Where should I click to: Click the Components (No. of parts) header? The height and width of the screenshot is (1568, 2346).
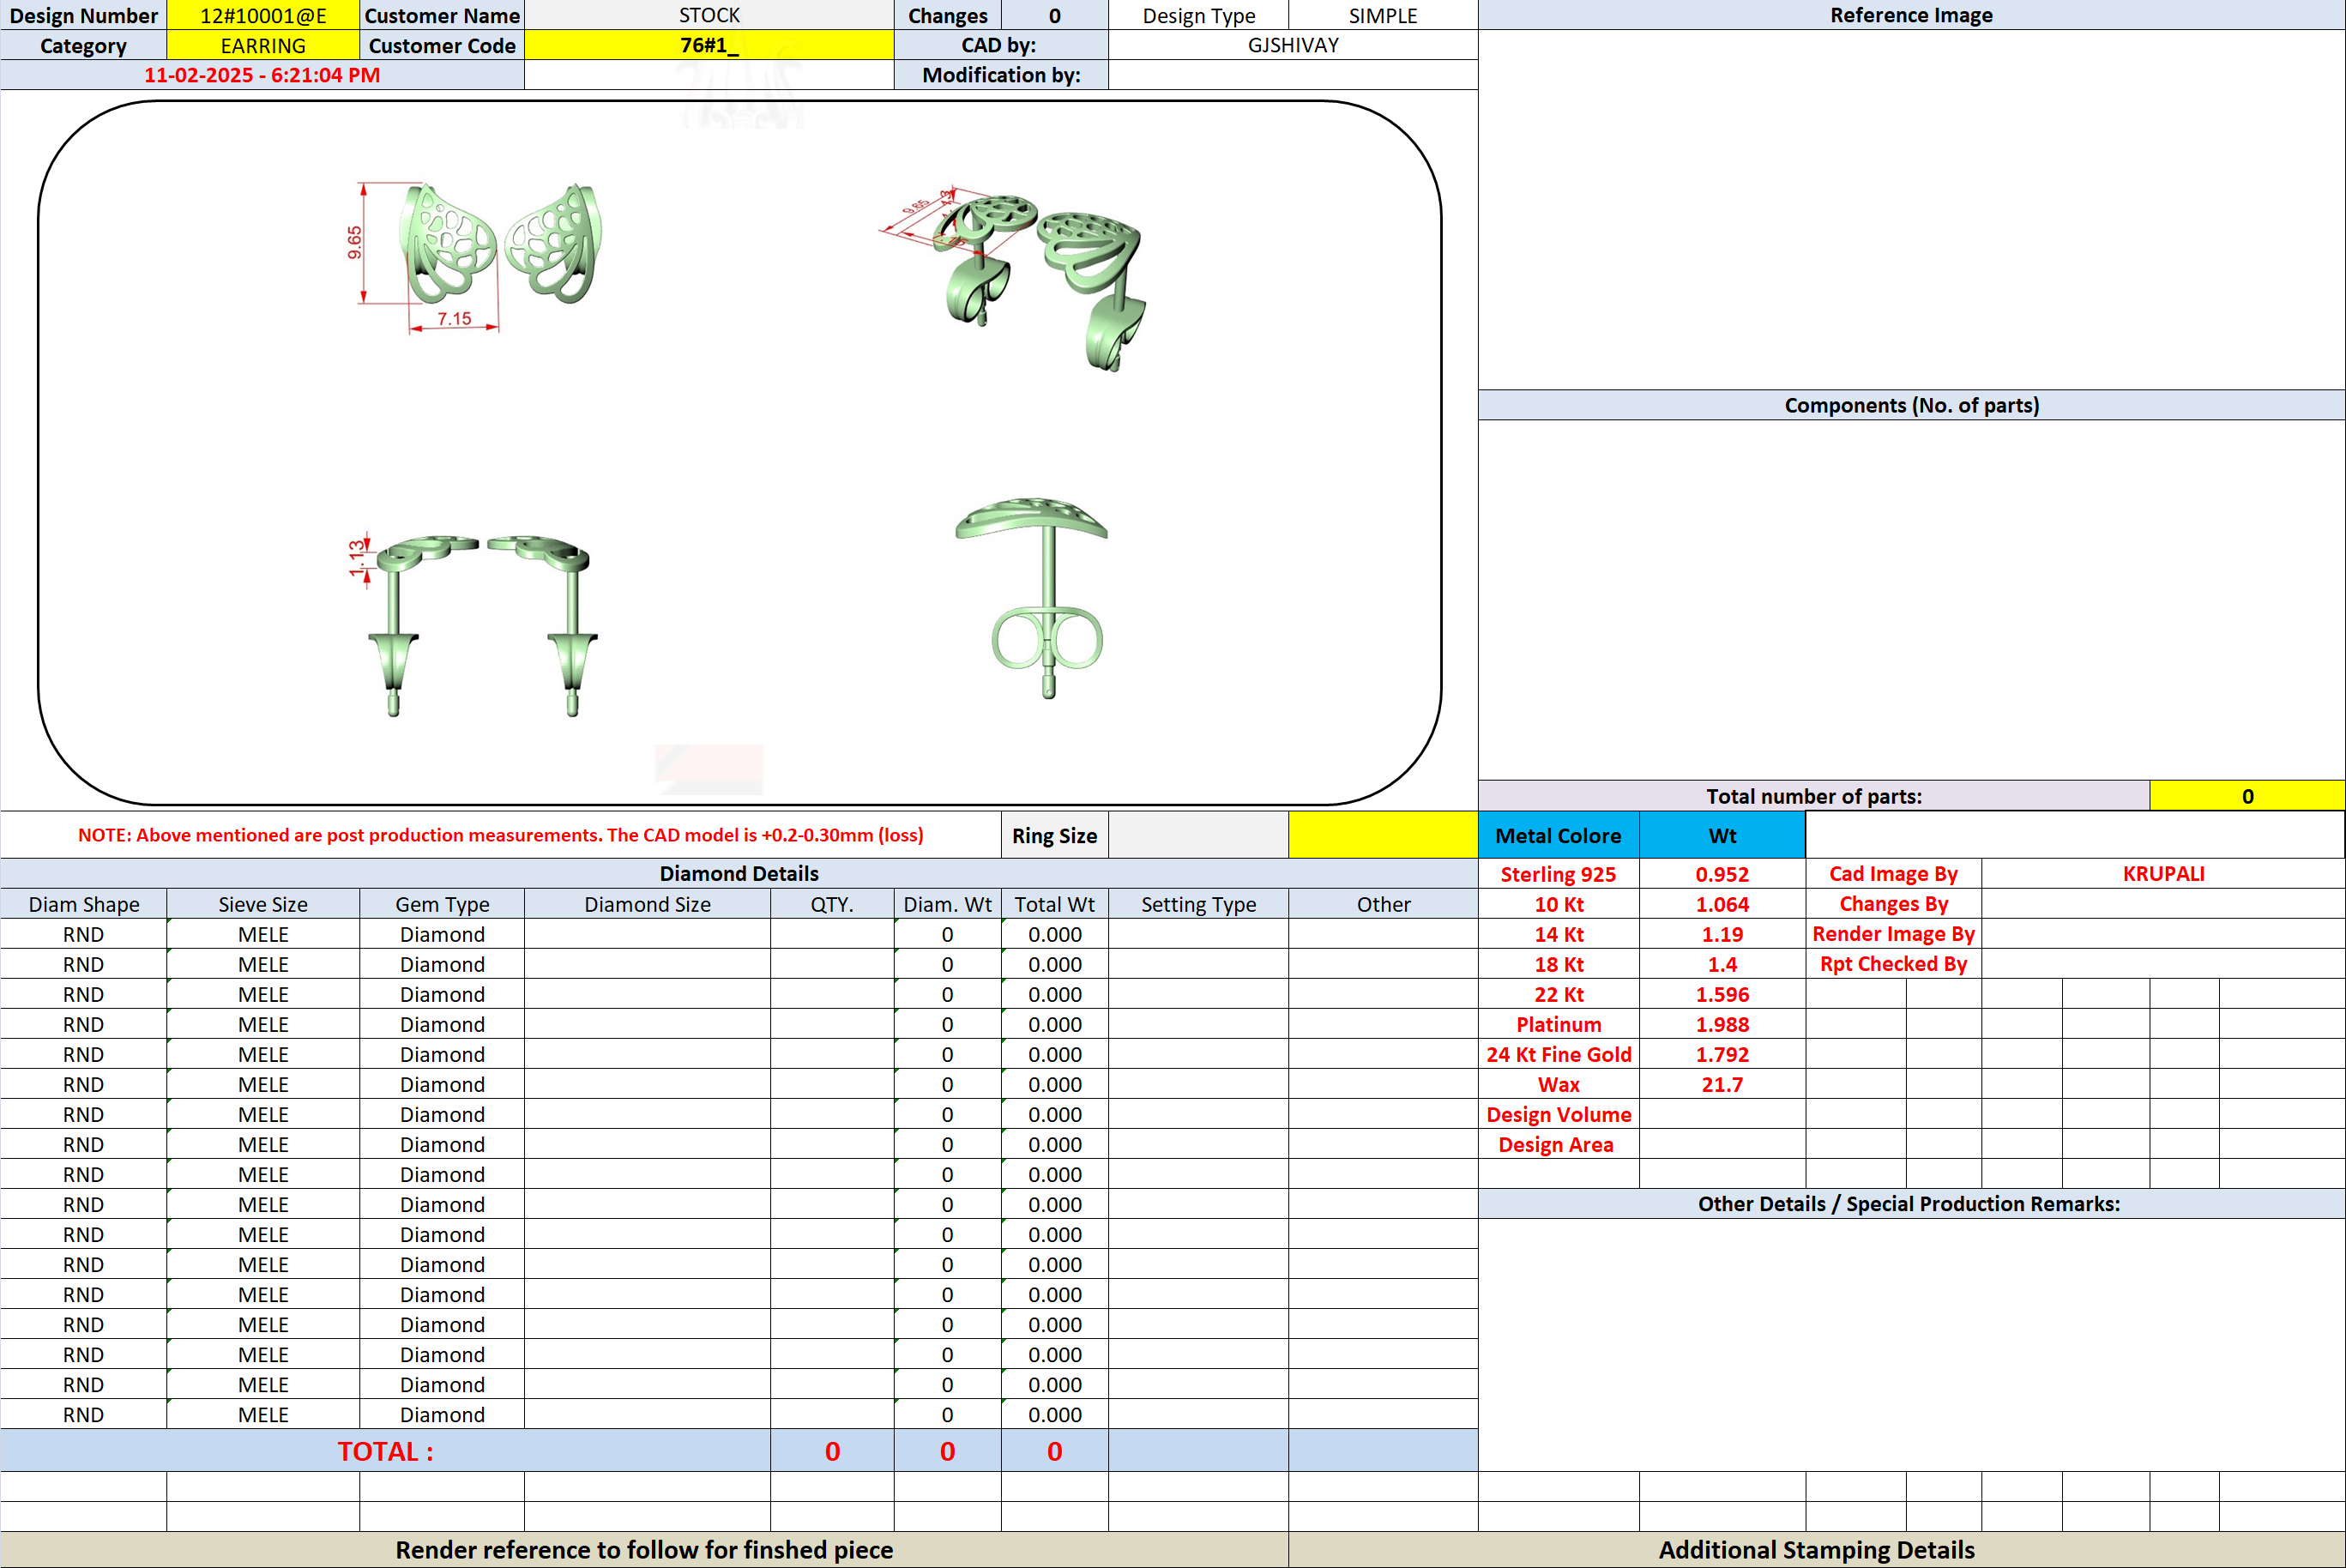1911,405
